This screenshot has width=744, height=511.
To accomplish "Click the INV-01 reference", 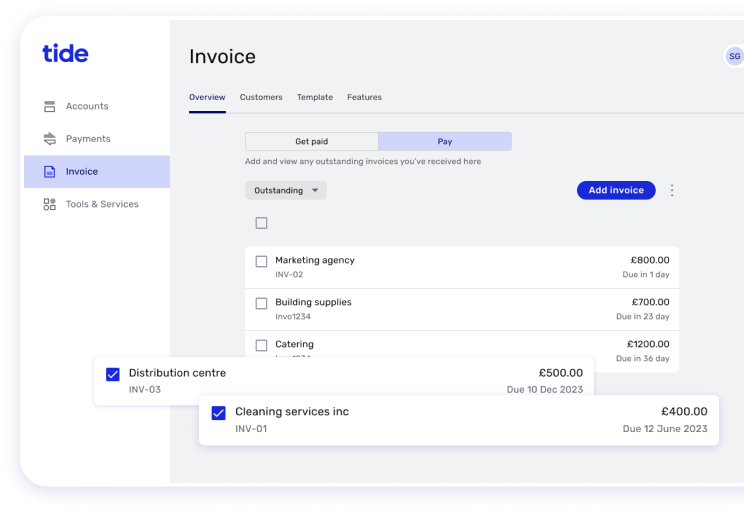I will 251,429.
